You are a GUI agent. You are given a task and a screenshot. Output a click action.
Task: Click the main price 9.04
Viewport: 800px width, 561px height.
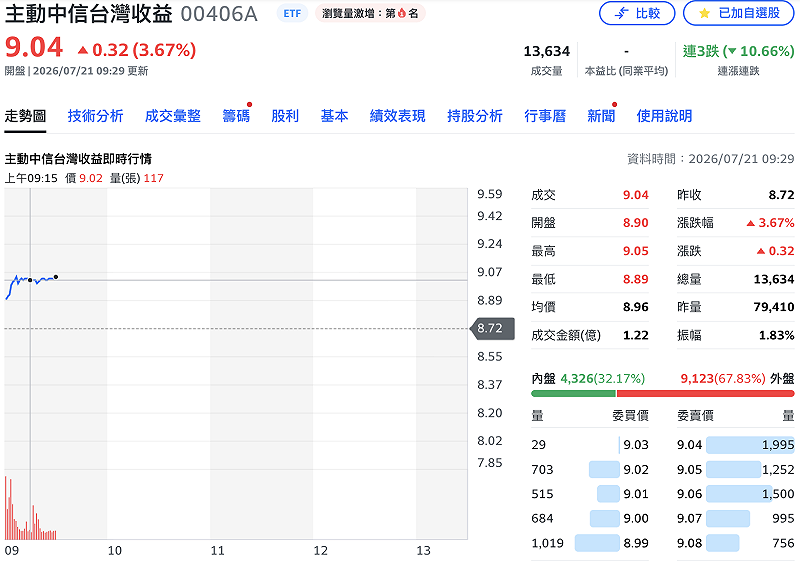tap(34, 47)
